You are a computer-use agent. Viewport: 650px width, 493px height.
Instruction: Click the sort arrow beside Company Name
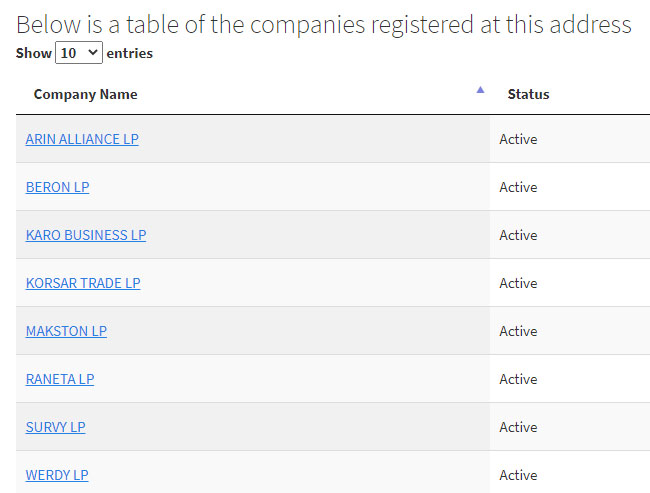(x=480, y=90)
